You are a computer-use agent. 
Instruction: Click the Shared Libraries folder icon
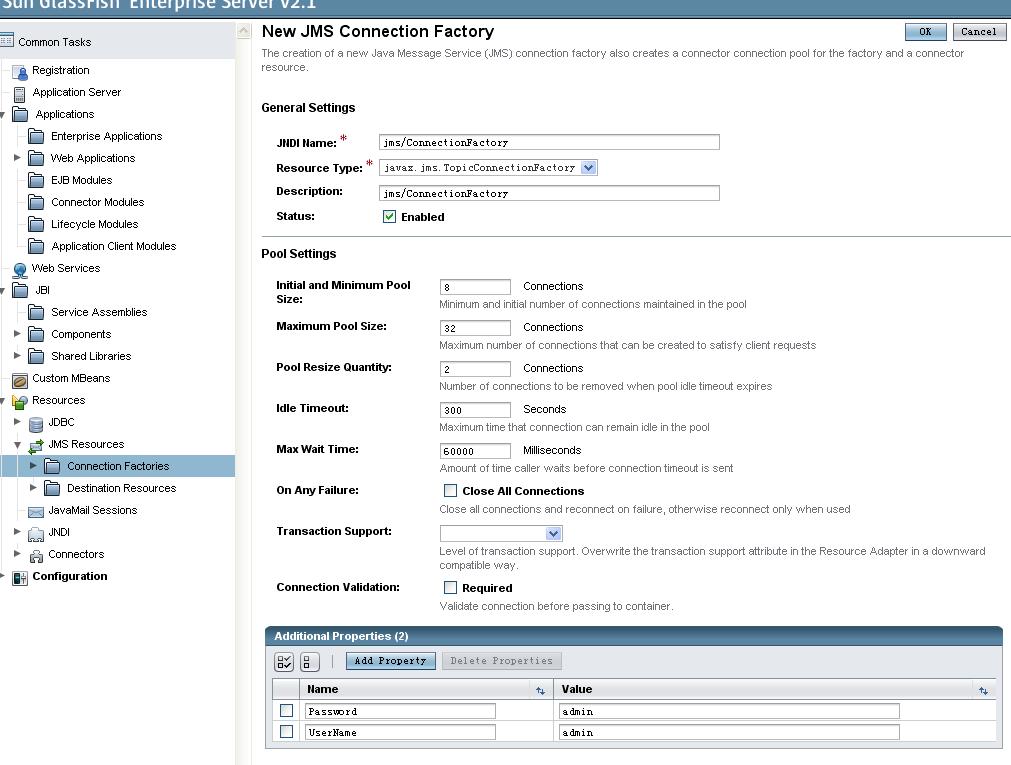pyautogui.click(x=36, y=356)
